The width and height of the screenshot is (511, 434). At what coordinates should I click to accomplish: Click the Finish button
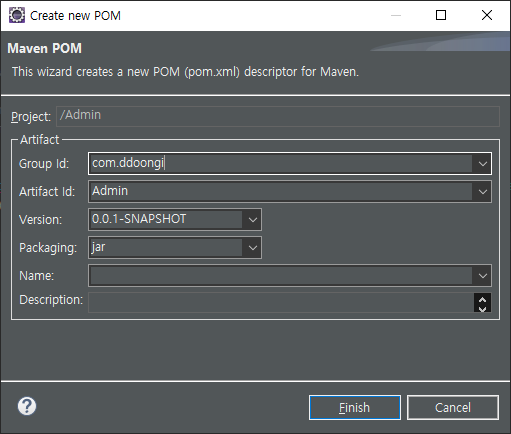pos(355,408)
